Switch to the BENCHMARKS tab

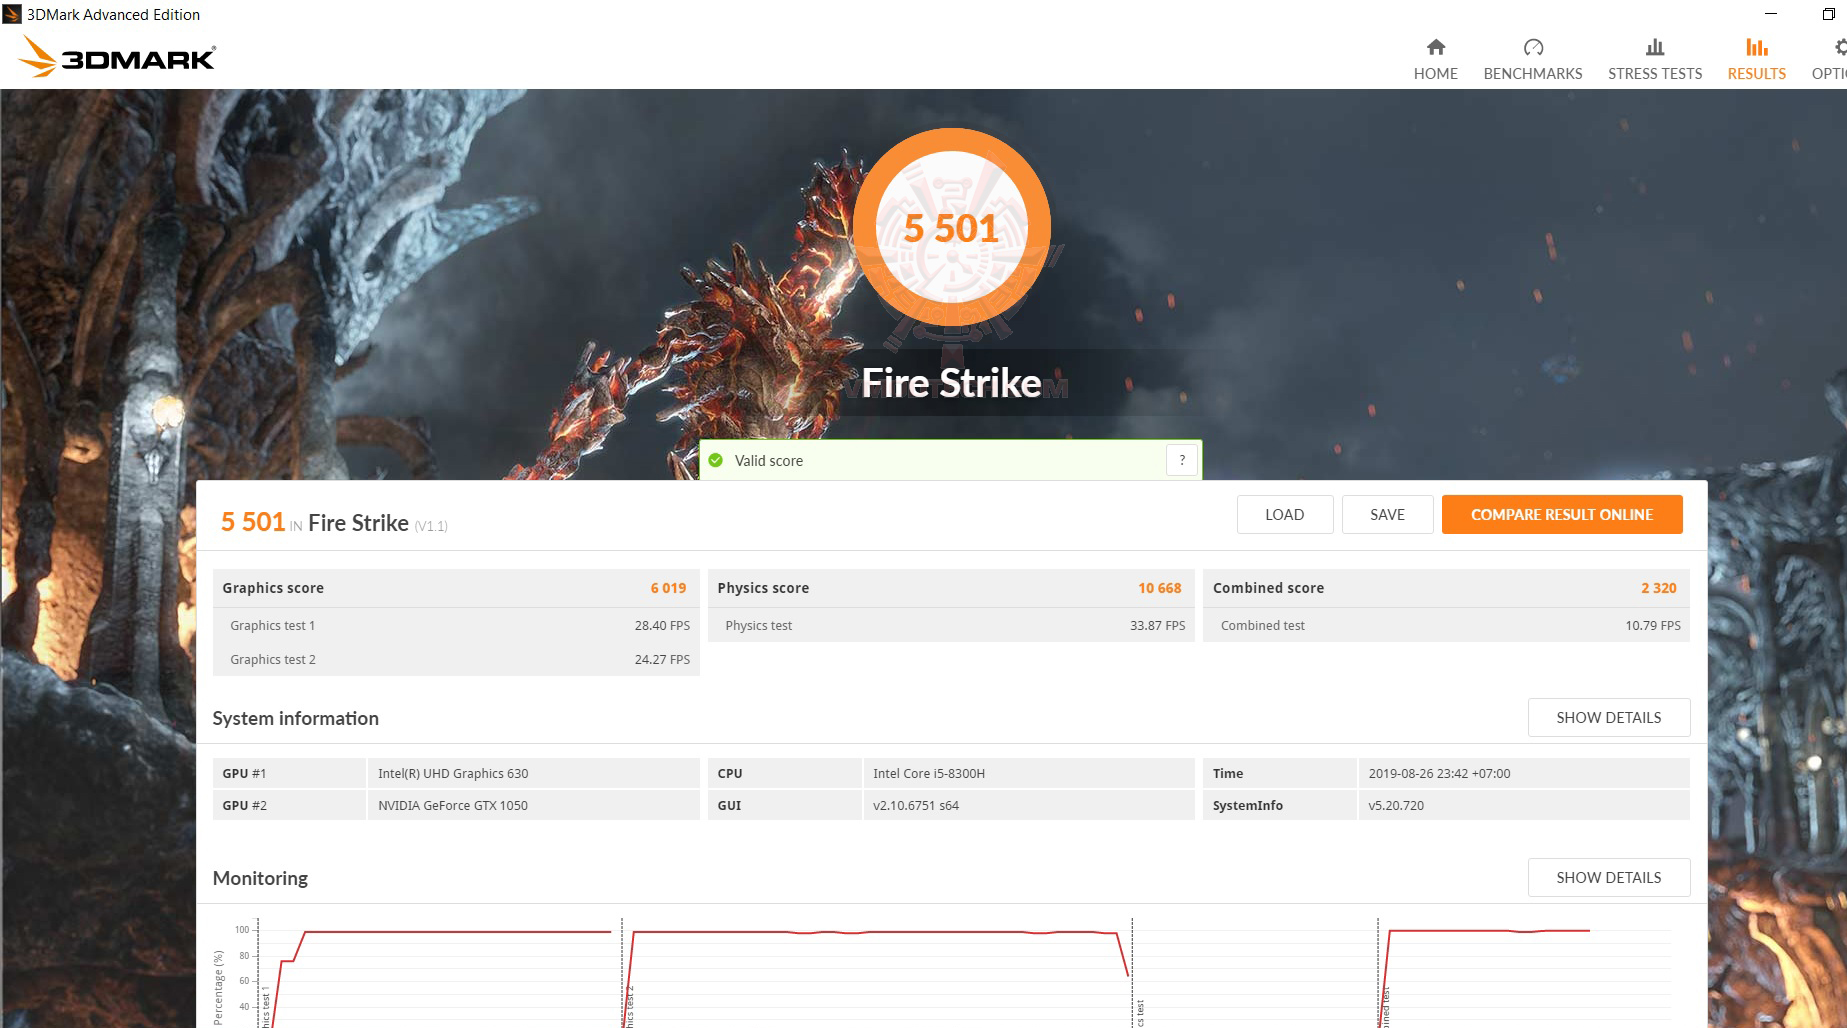[x=1533, y=59]
